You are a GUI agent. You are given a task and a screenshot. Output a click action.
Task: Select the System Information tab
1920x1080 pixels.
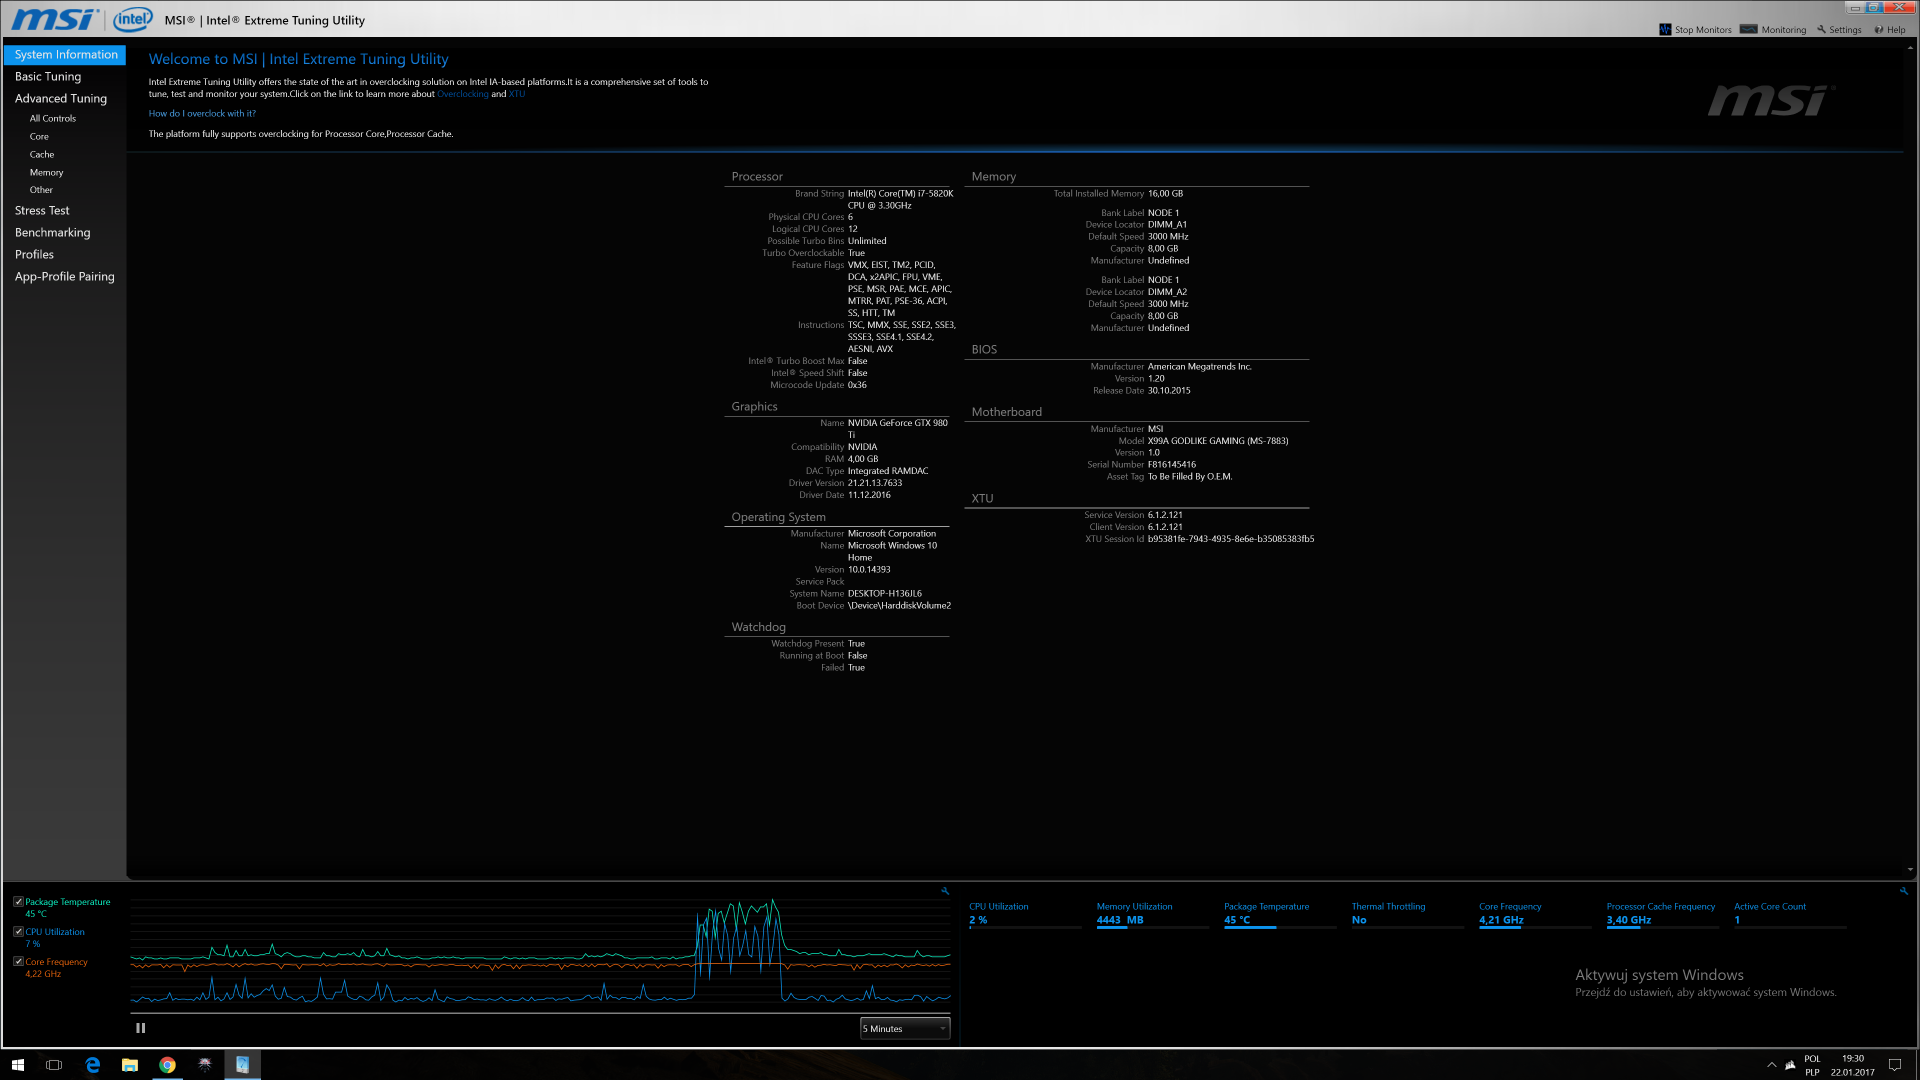tap(65, 55)
